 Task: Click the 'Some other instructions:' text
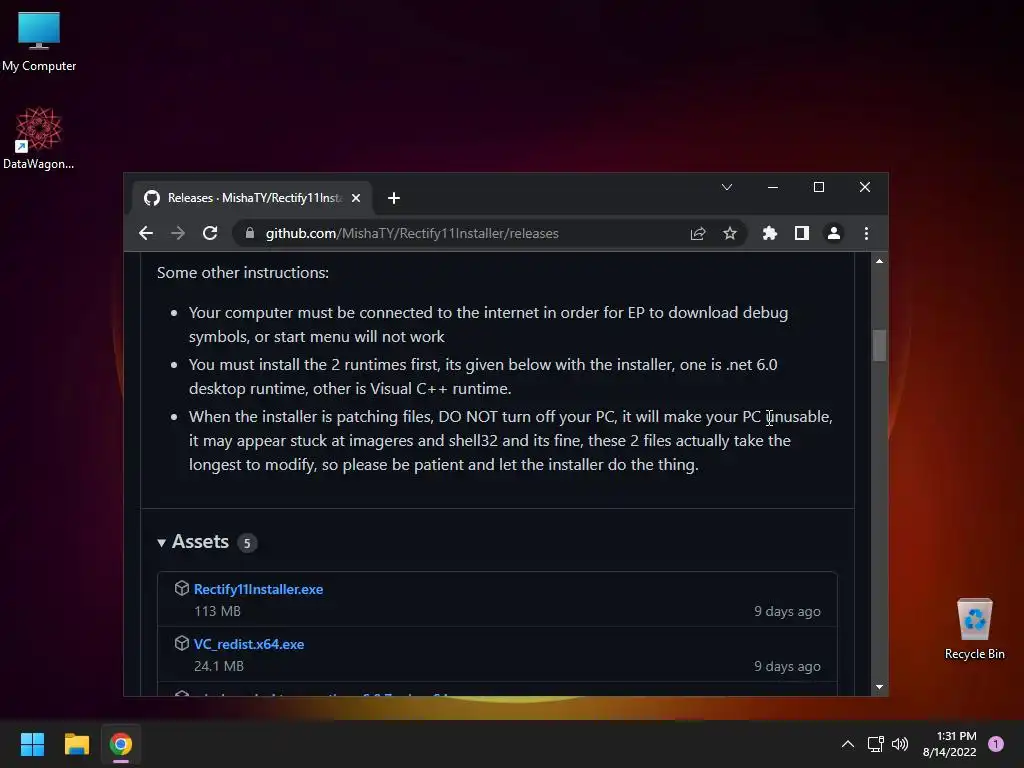click(243, 272)
